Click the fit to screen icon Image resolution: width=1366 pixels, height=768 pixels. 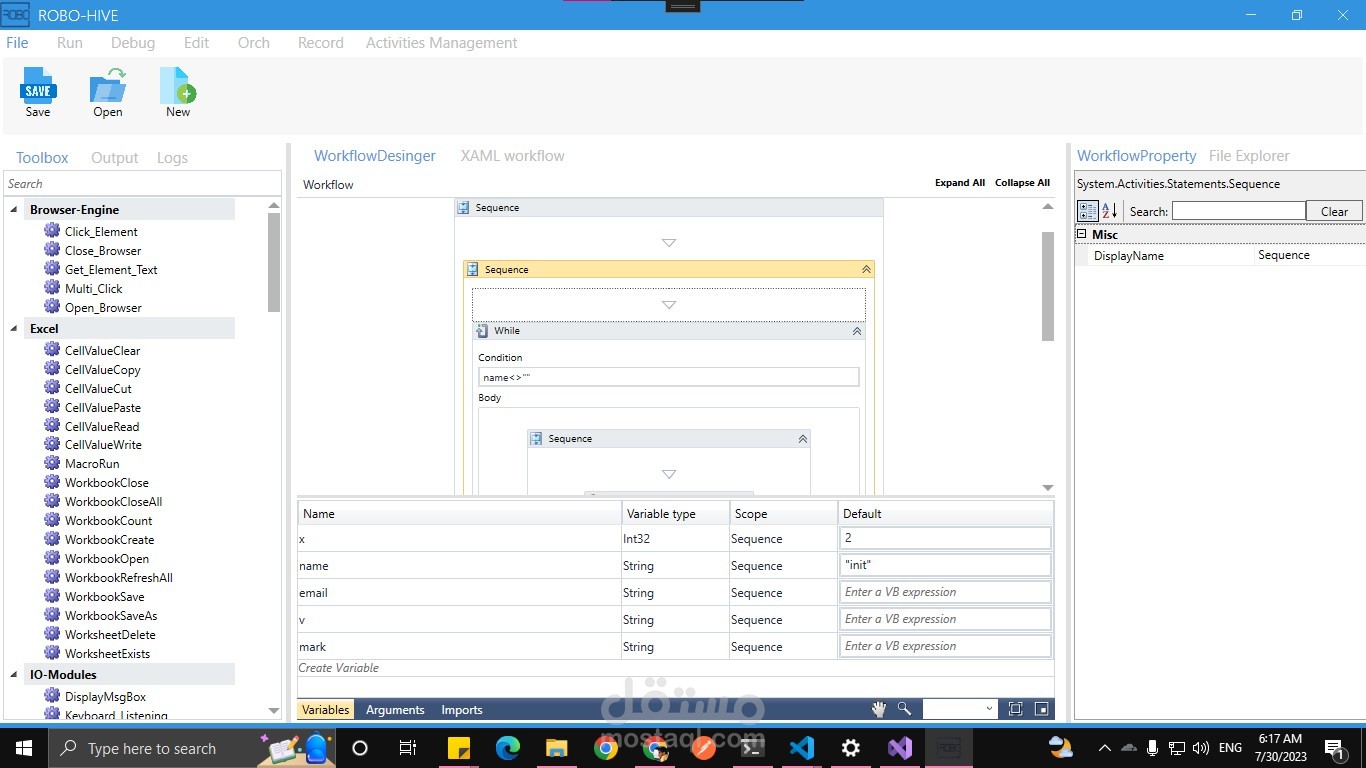pos(1015,709)
